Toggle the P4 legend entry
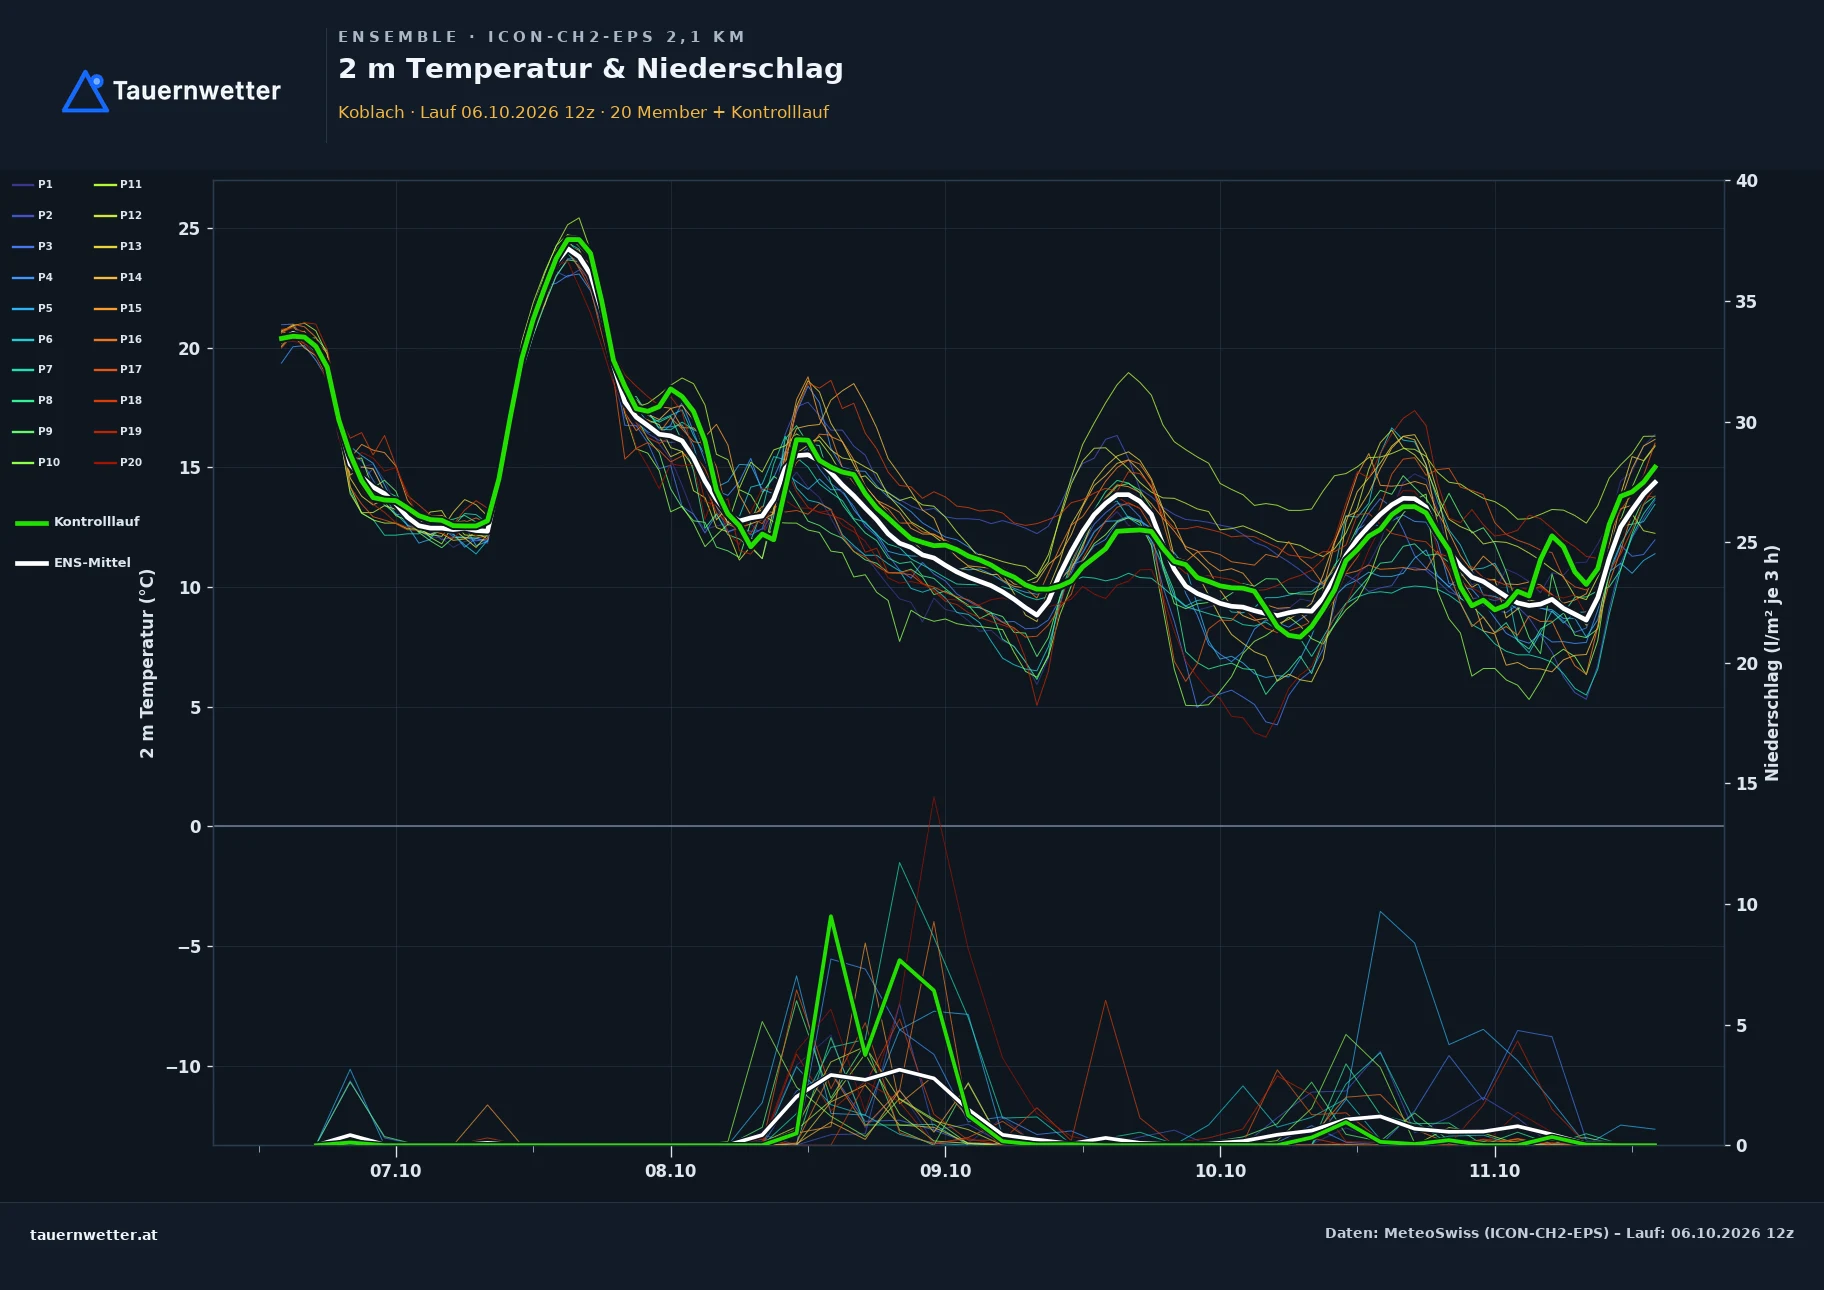The height and width of the screenshot is (1290, 1824). coord(33,278)
